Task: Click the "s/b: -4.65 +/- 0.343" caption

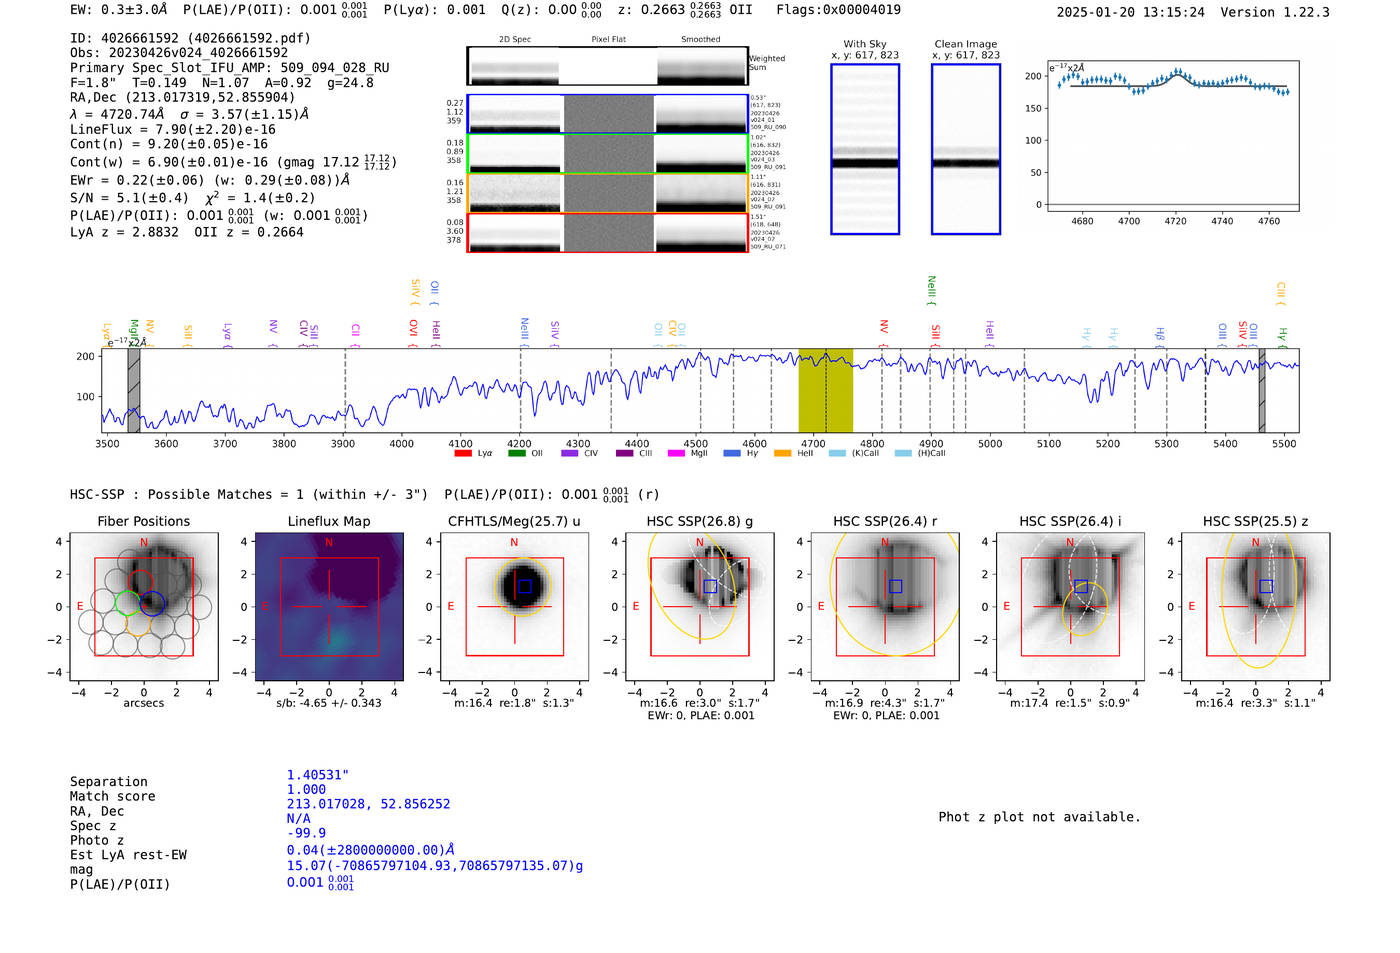Action: point(329,703)
